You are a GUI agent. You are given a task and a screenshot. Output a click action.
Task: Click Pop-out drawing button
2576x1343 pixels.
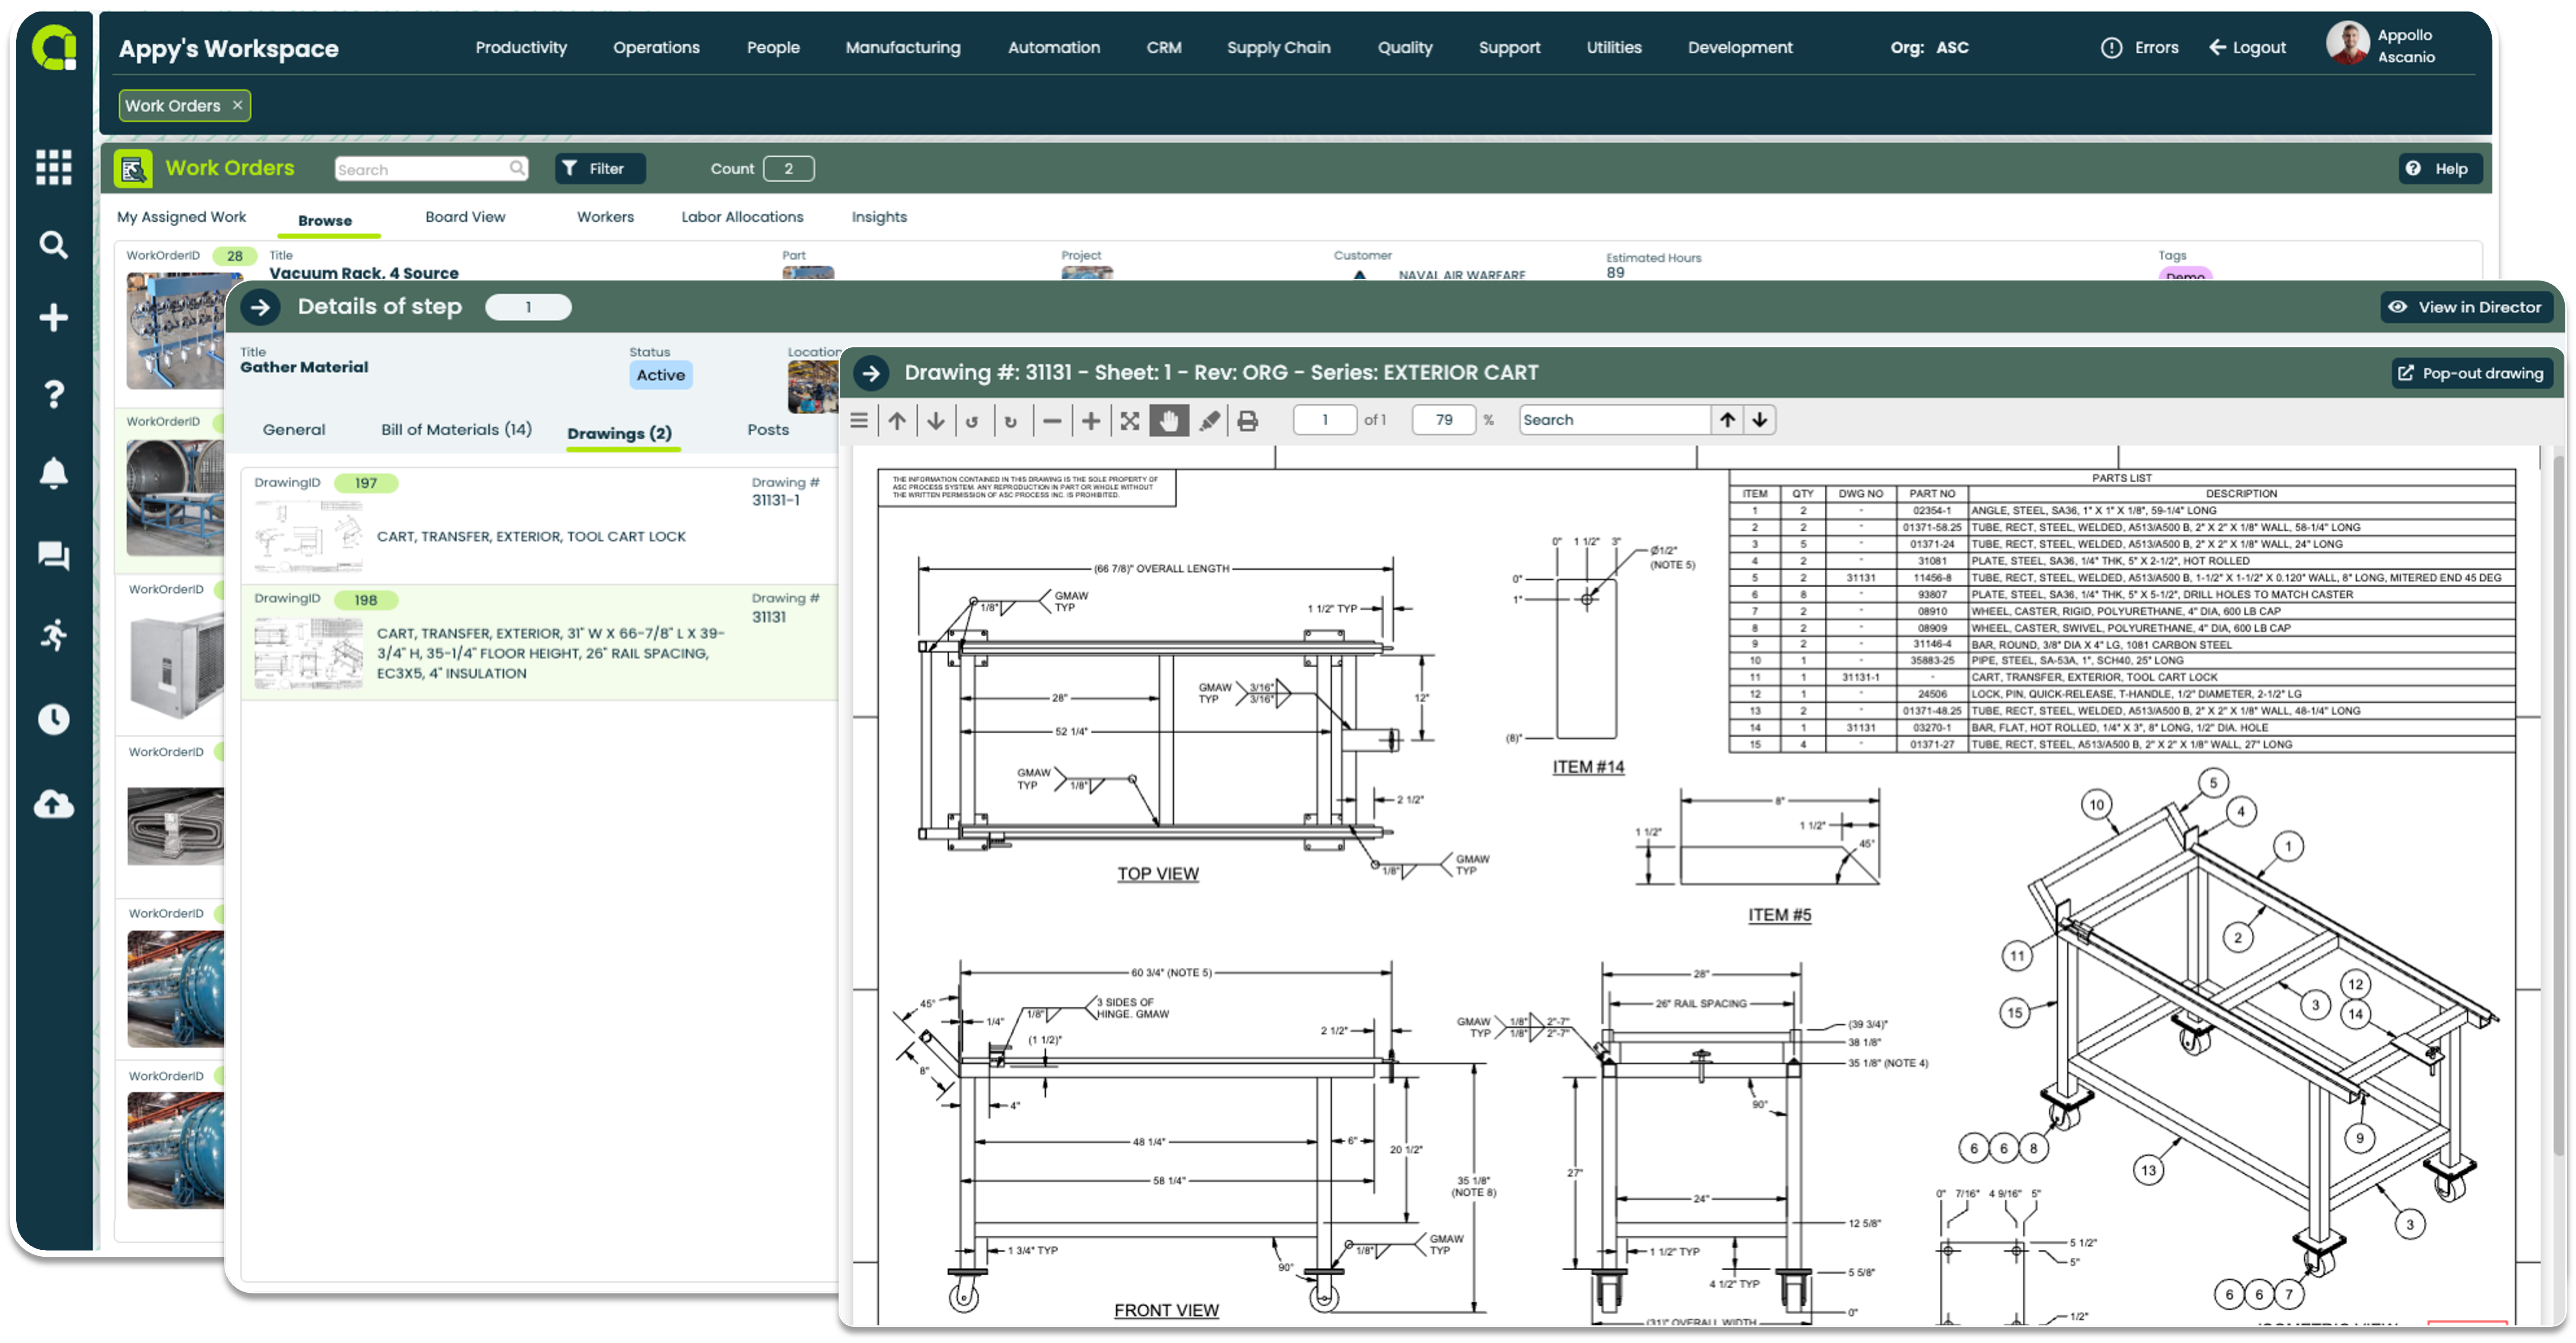coord(2471,374)
